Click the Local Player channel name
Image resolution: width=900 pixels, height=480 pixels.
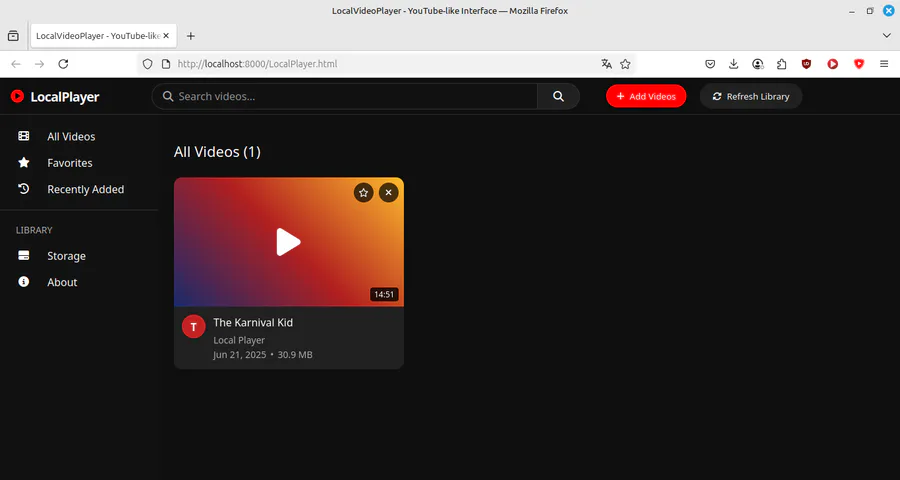239,340
